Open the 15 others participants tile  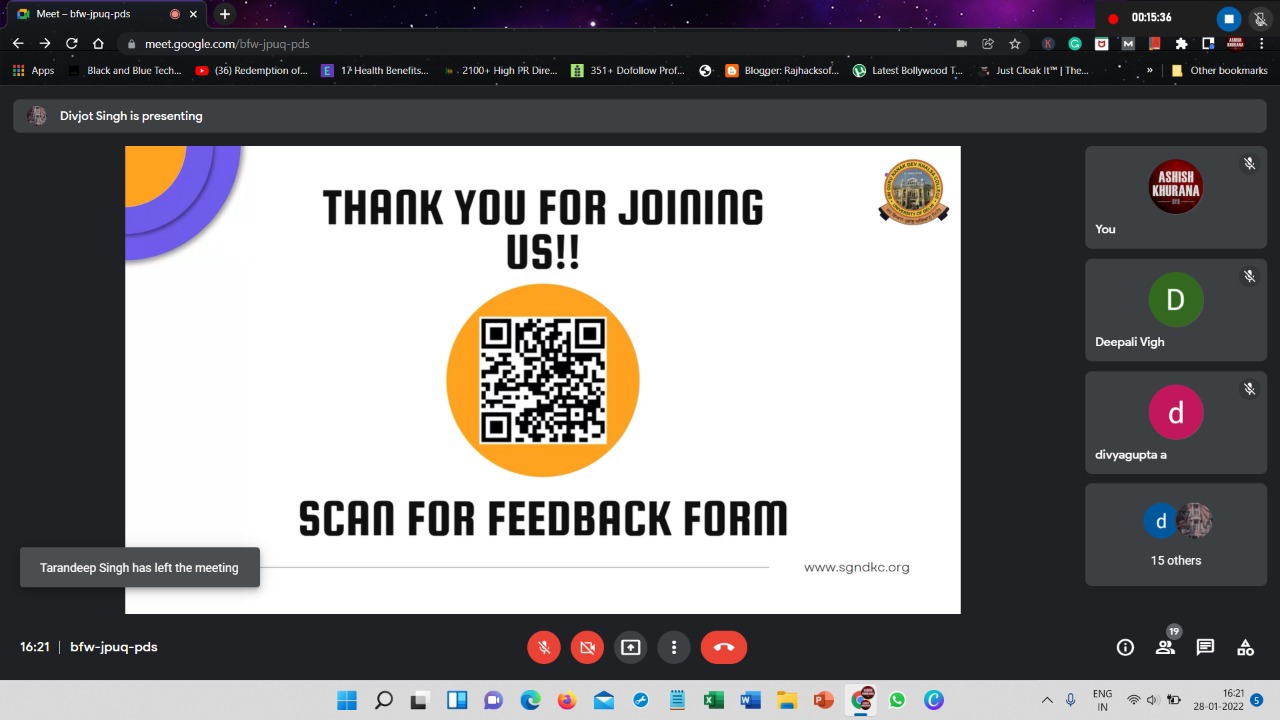(x=1176, y=535)
